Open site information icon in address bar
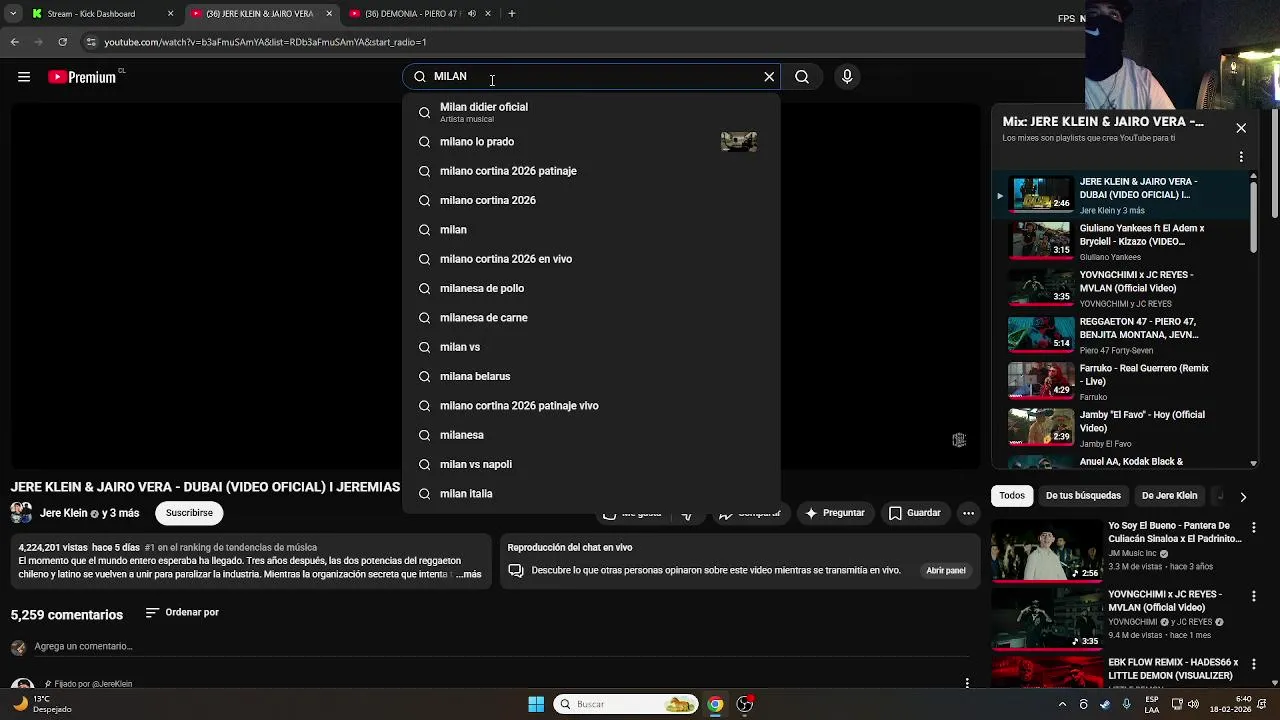This screenshot has height=720, width=1280. click(91, 42)
